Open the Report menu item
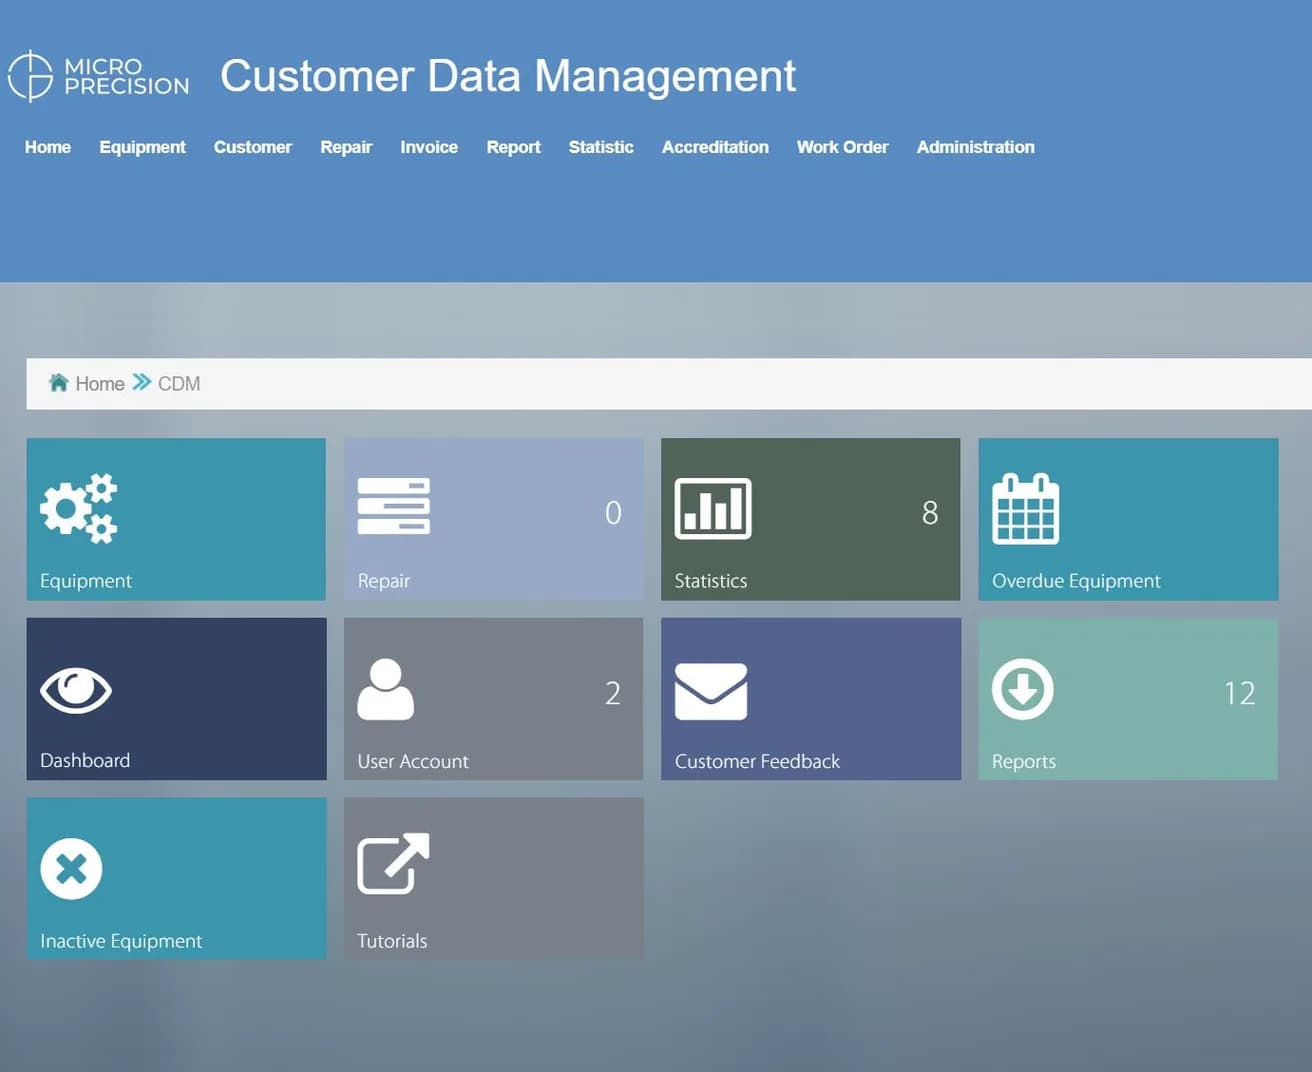1312x1072 pixels. [x=514, y=147]
